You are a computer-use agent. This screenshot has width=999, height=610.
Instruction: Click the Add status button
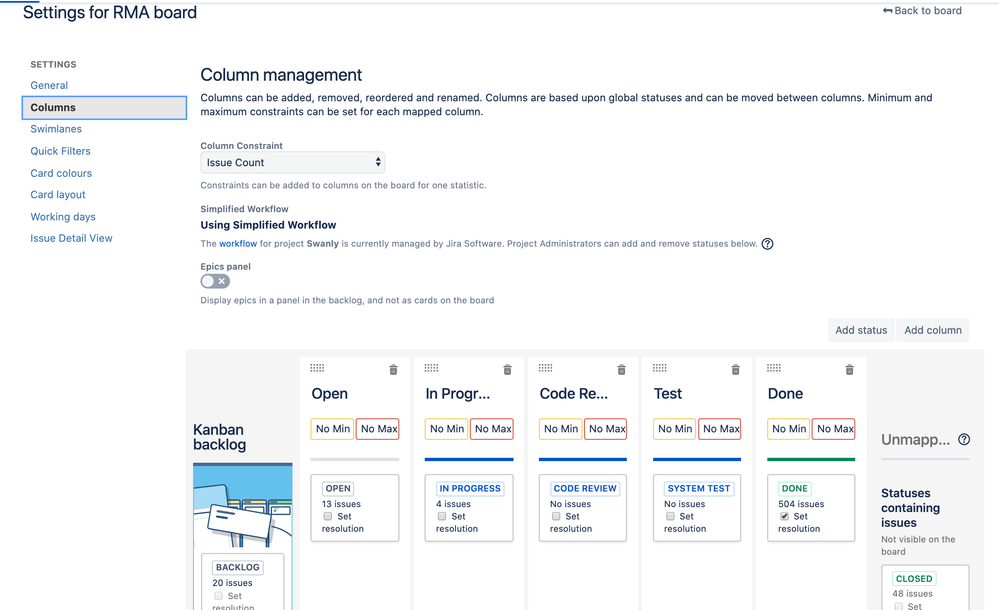click(861, 330)
